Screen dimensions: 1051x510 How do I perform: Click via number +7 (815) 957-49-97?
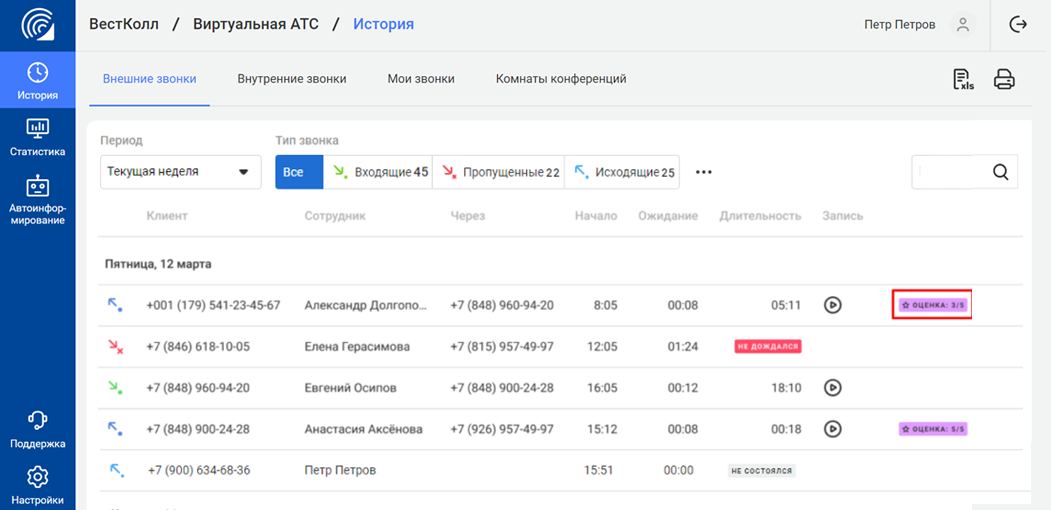click(502, 346)
